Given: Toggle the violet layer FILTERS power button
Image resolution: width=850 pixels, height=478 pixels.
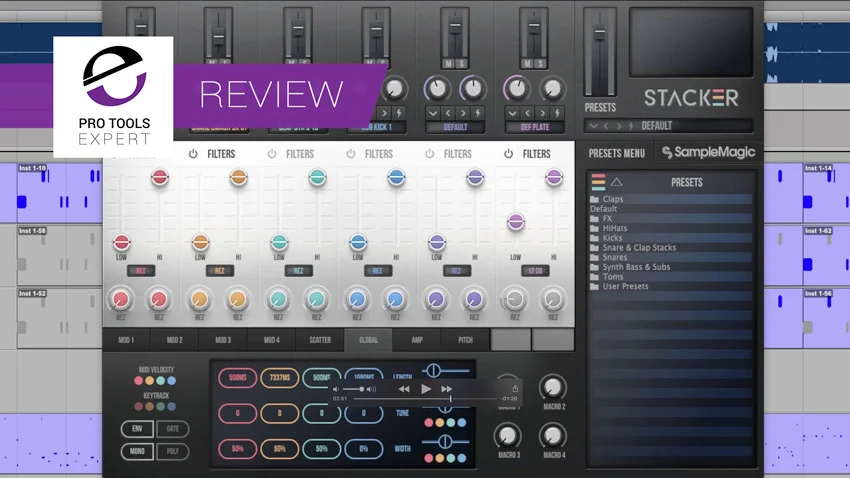Looking at the screenshot, I should pyautogui.click(x=508, y=154).
